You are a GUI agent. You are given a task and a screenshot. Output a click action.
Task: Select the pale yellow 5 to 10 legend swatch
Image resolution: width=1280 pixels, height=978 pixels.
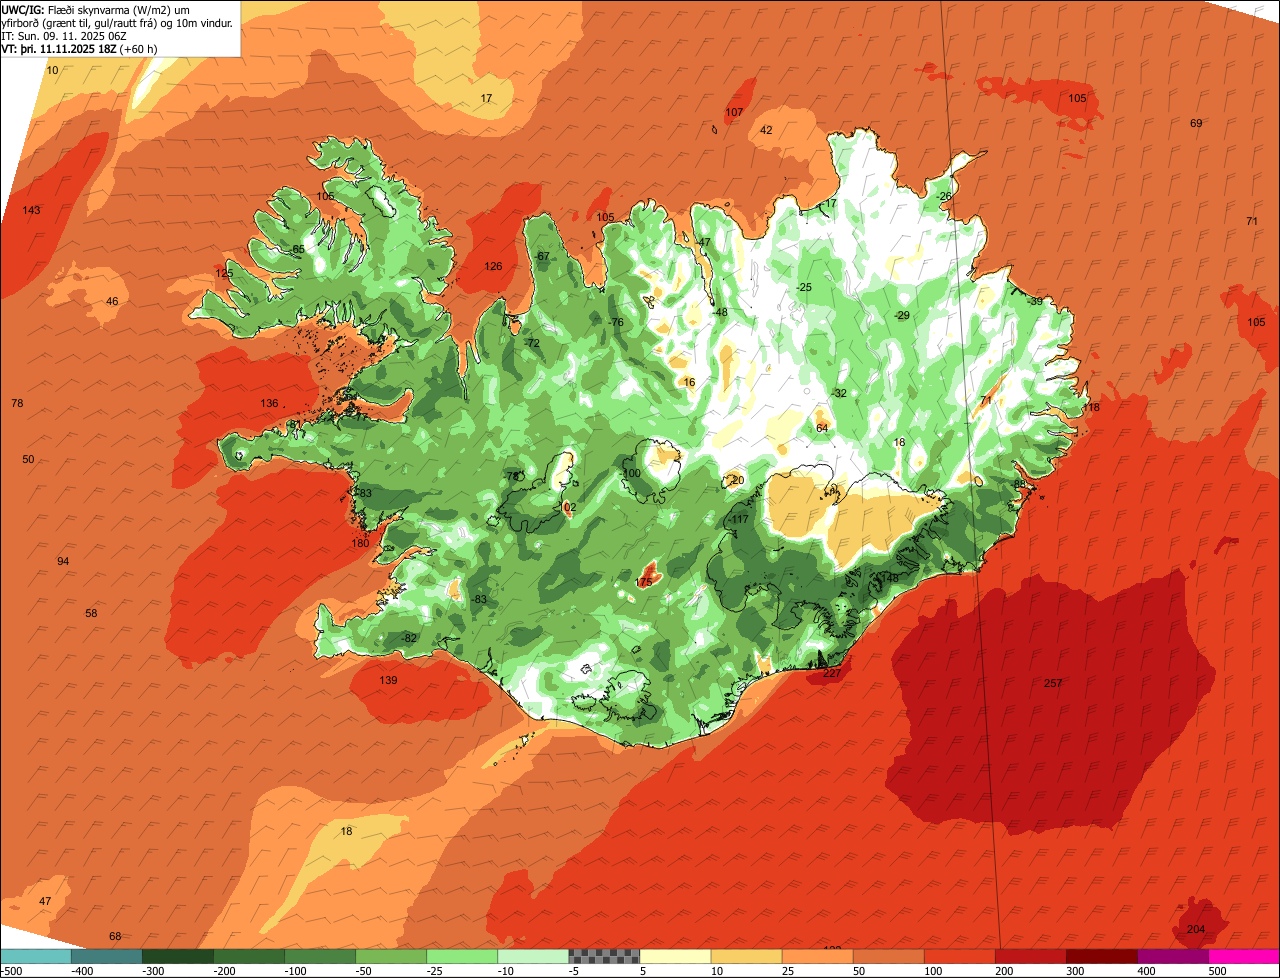pos(674,956)
